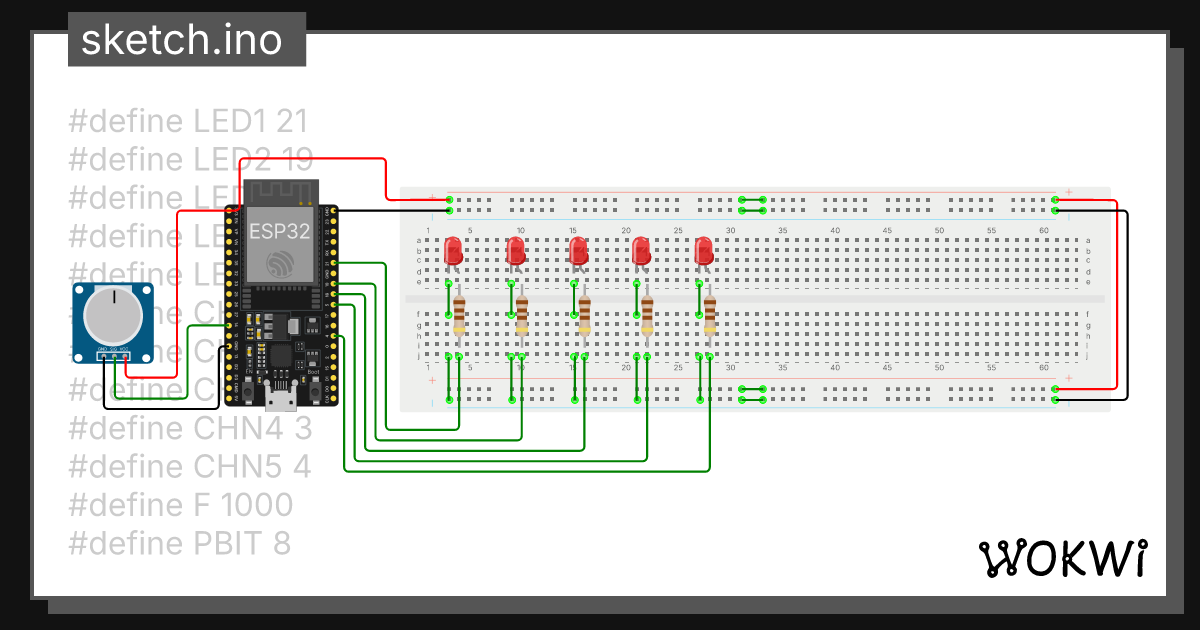
Task: Select the micro USB port on ESP32
Action: pyautogui.click(x=280, y=399)
